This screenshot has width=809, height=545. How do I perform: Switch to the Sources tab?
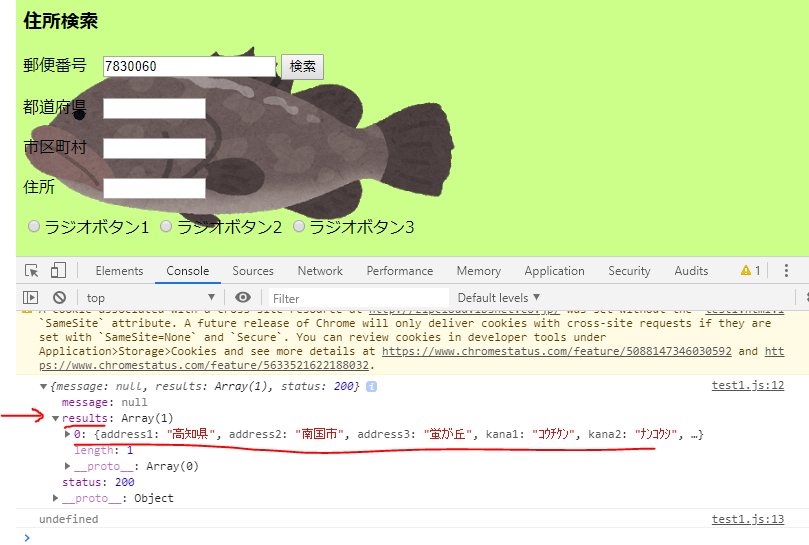(x=253, y=271)
